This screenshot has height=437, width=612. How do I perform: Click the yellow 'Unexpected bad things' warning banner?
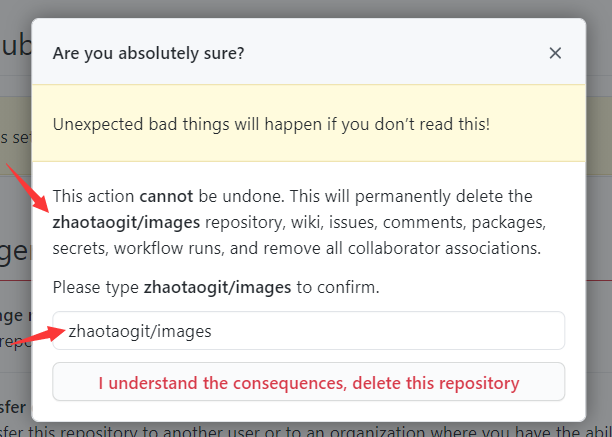[308, 123]
